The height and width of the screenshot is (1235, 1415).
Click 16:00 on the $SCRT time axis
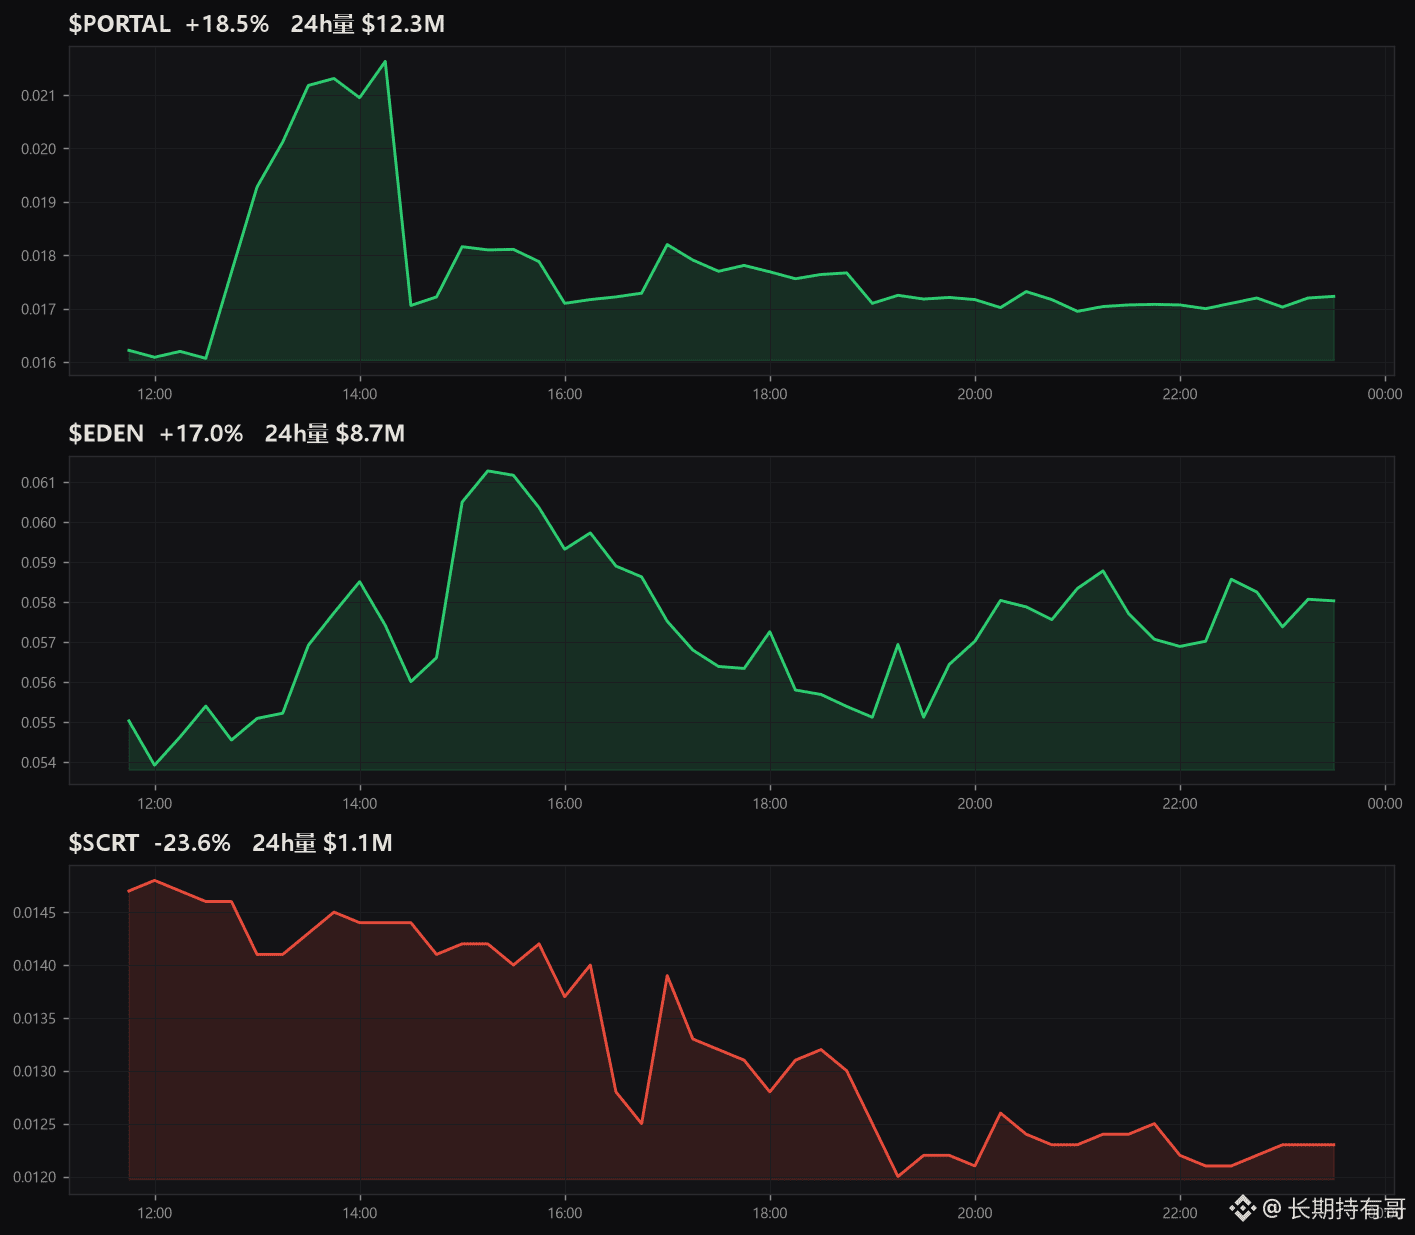point(565,1213)
